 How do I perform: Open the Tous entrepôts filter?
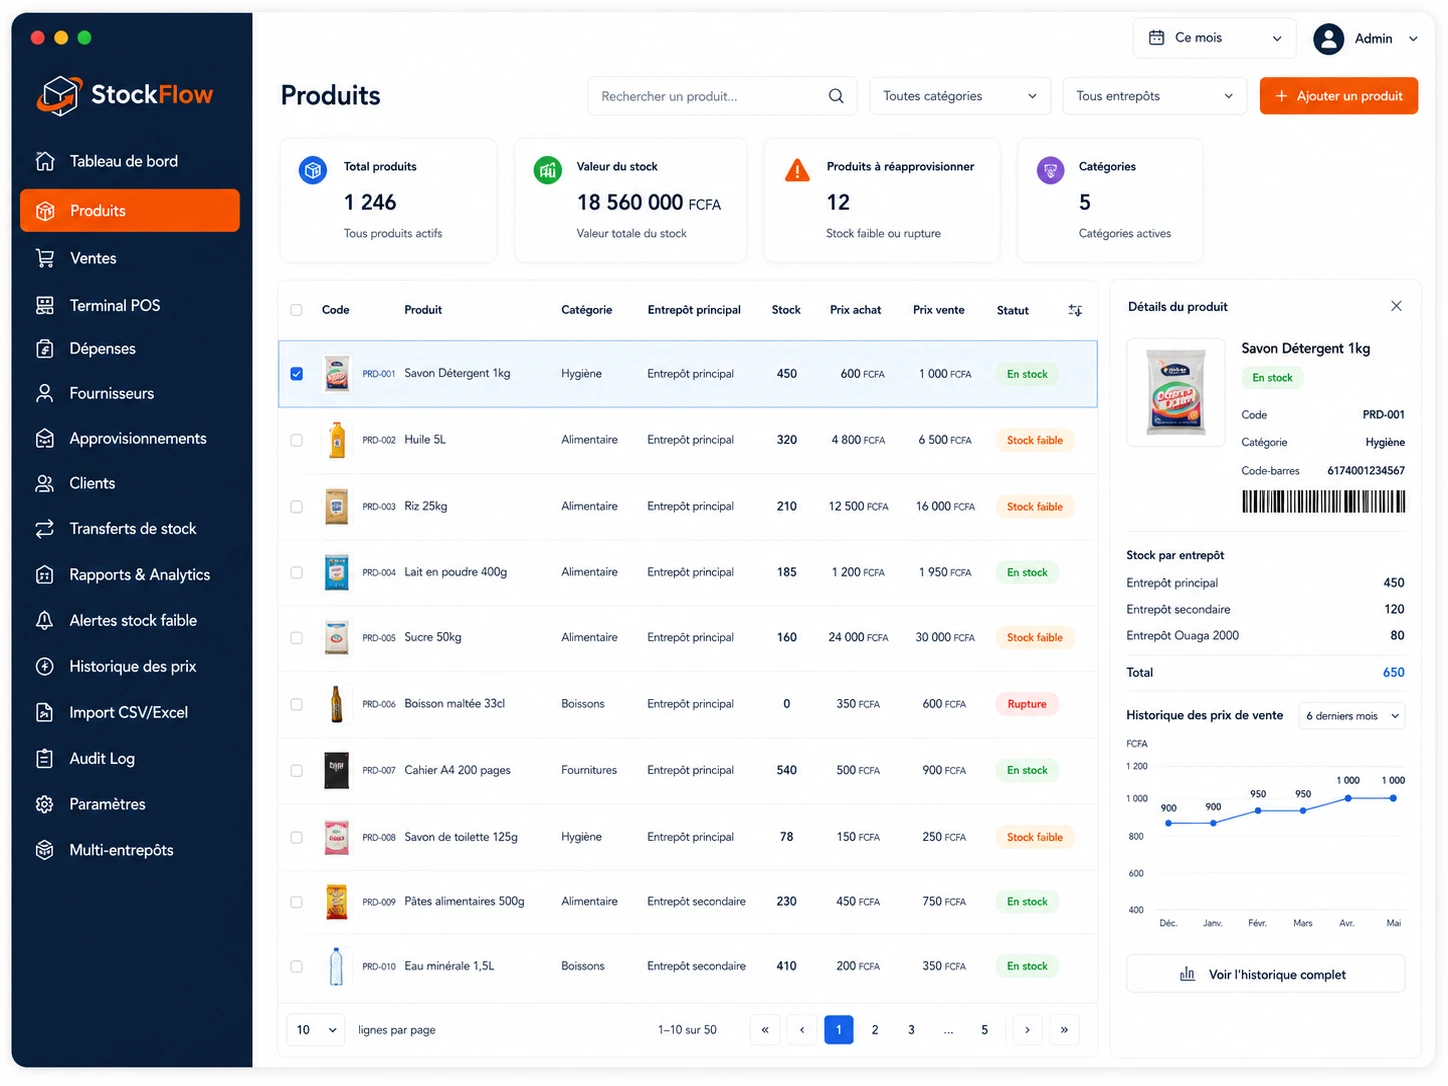(1155, 96)
